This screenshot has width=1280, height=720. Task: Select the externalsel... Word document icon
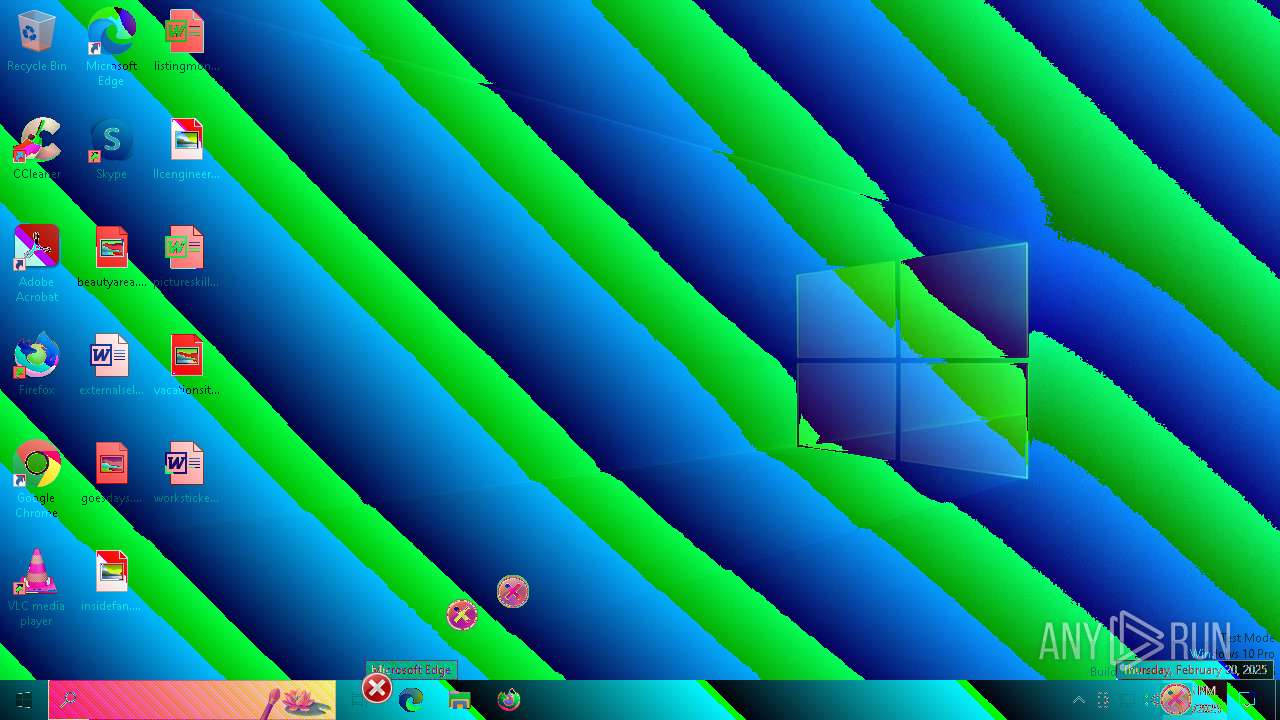(111, 365)
